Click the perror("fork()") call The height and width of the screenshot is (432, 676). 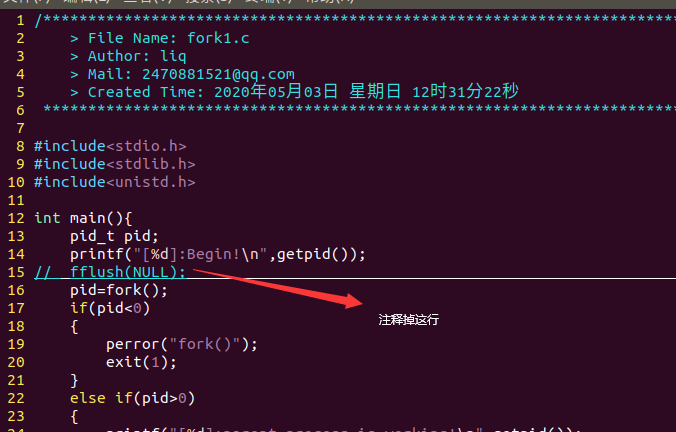(x=182, y=344)
